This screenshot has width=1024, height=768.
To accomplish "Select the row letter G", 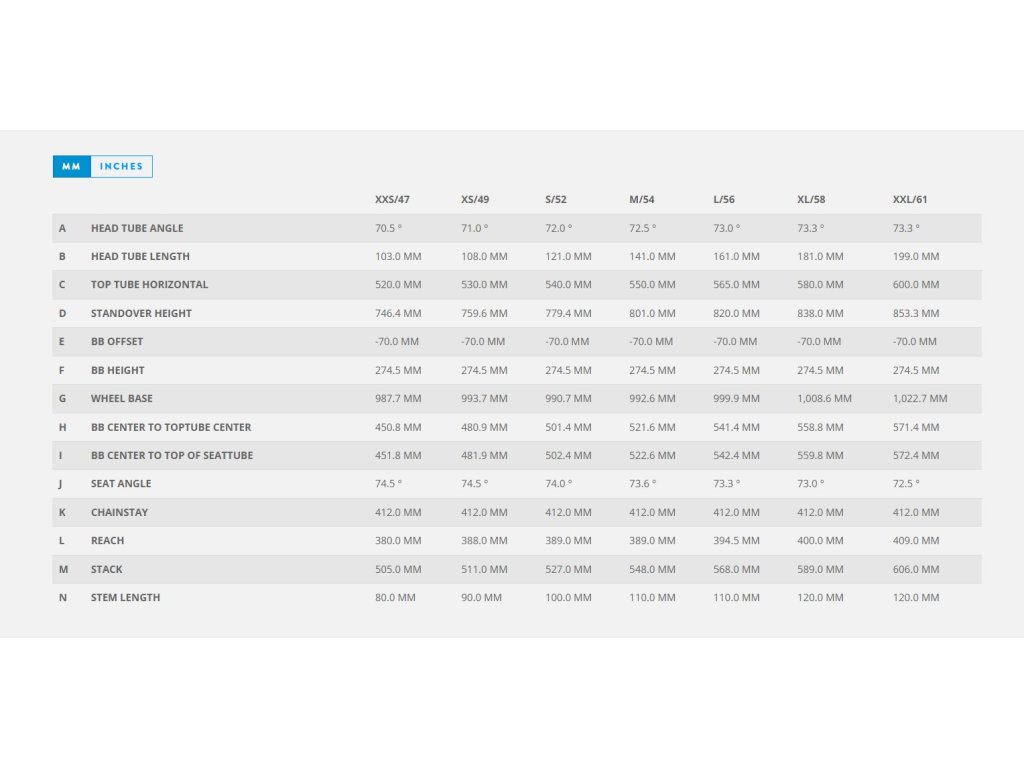I will [62, 398].
